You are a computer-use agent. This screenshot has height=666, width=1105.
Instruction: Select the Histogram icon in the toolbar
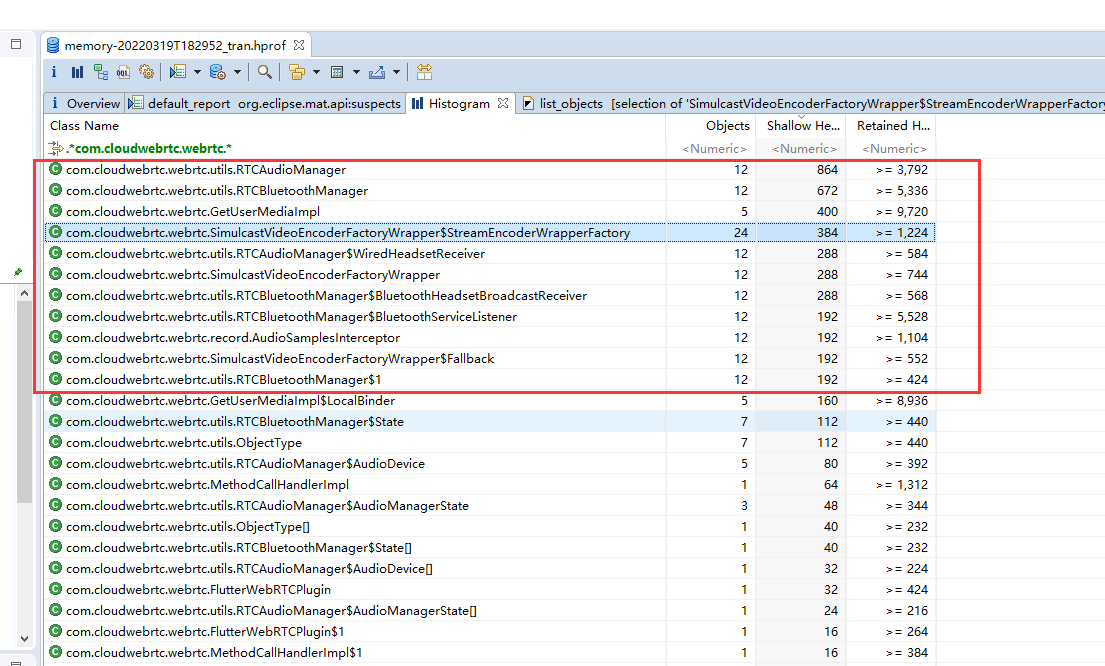(x=77, y=71)
